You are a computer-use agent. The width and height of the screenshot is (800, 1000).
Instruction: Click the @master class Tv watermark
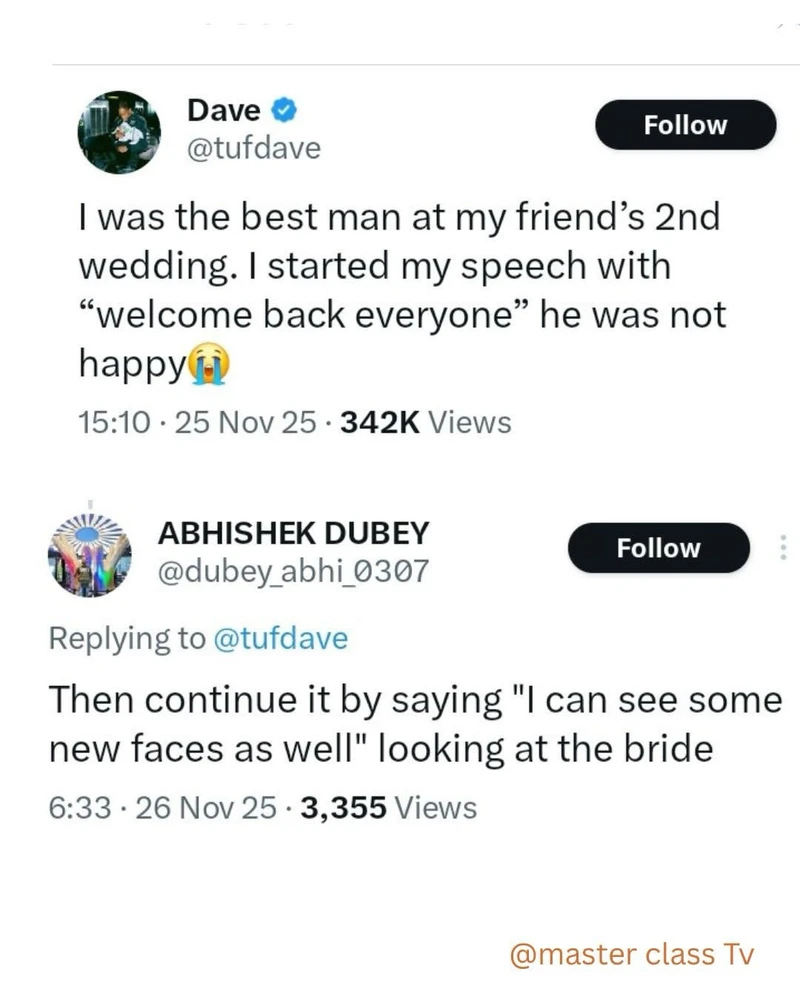click(x=630, y=954)
